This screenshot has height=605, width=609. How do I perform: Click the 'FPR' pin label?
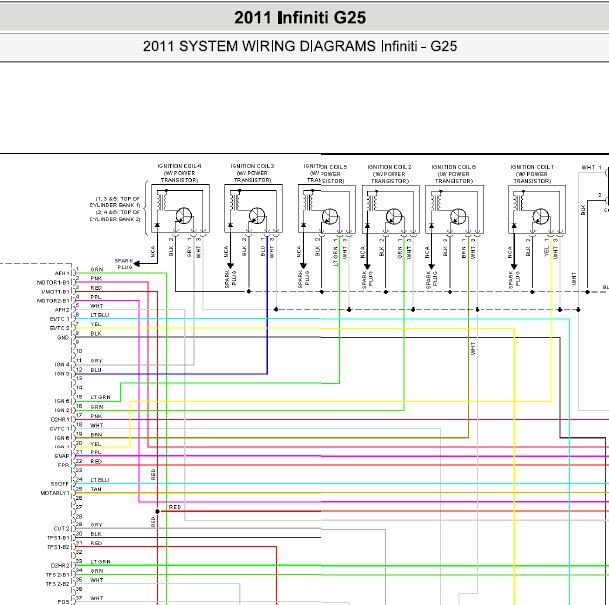(x=63, y=465)
